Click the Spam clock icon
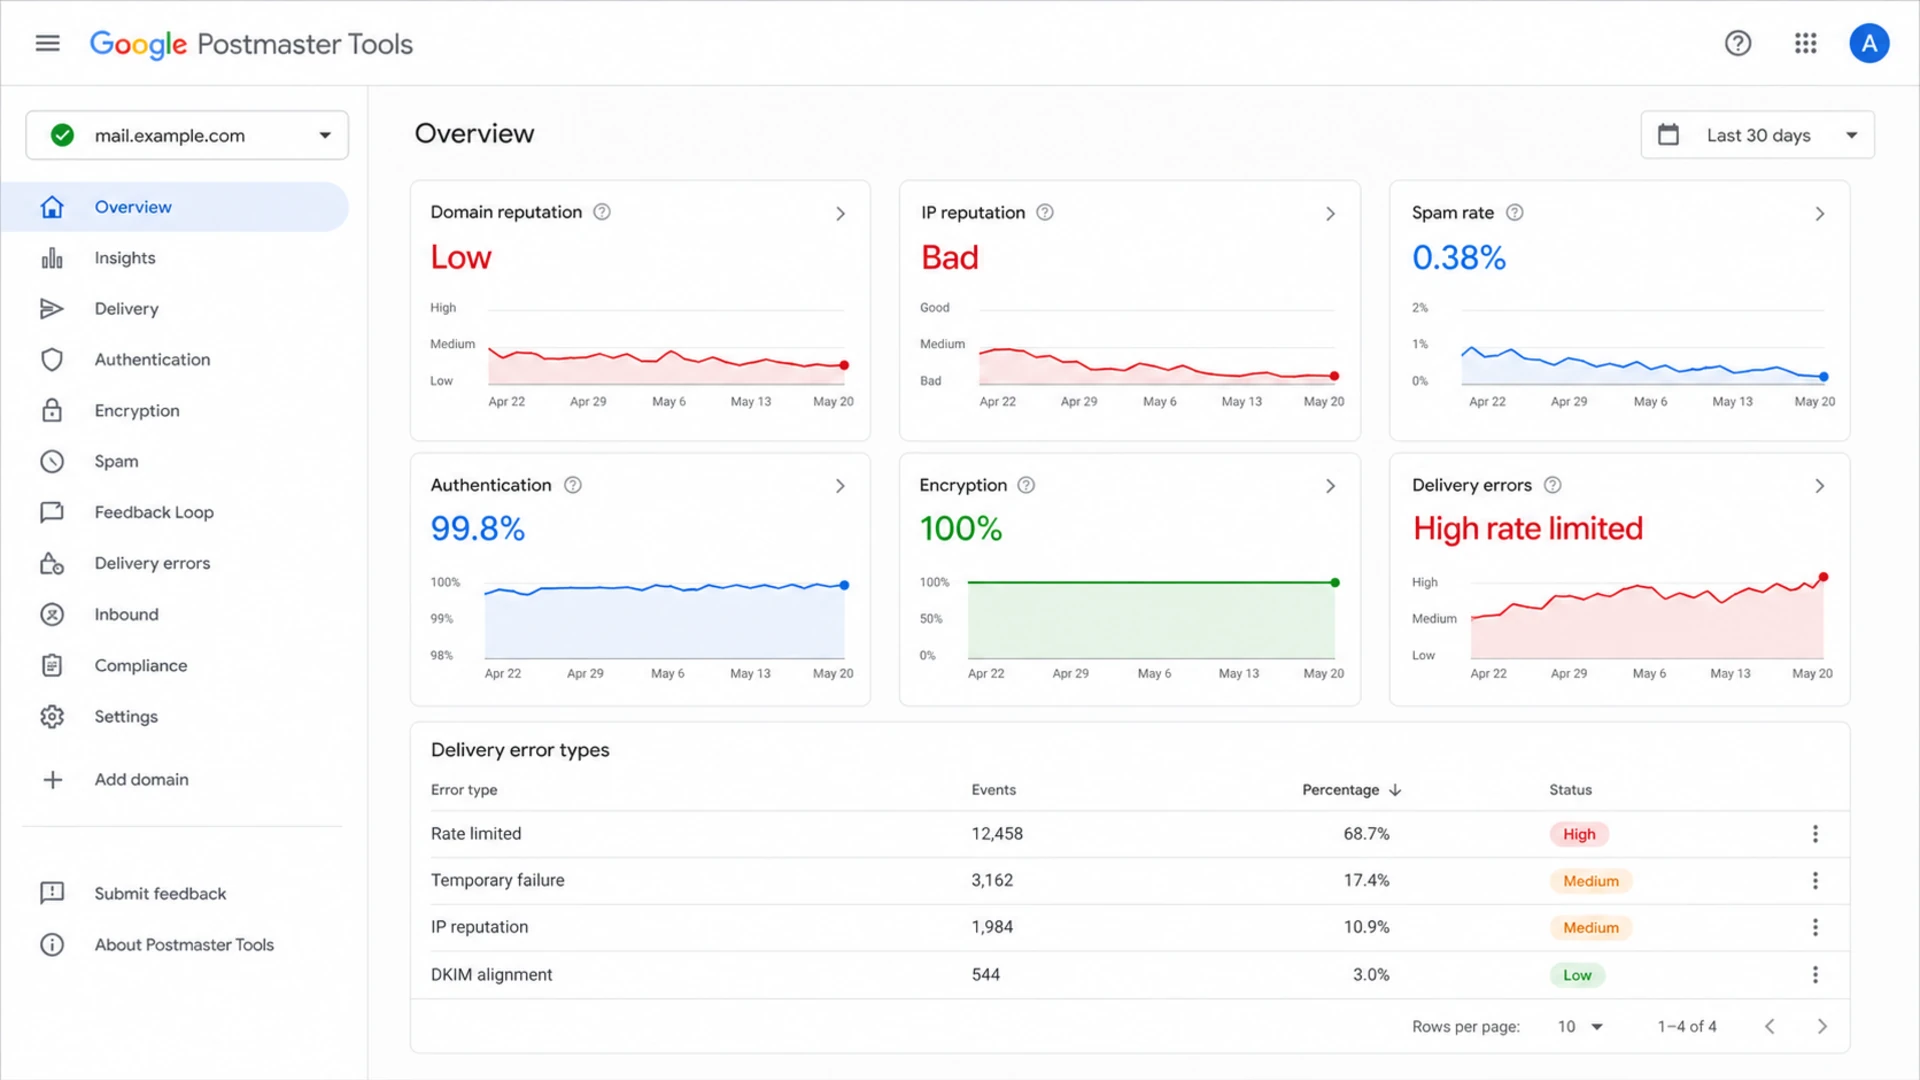This screenshot has height=1080, width=1920. pos(52,462)
